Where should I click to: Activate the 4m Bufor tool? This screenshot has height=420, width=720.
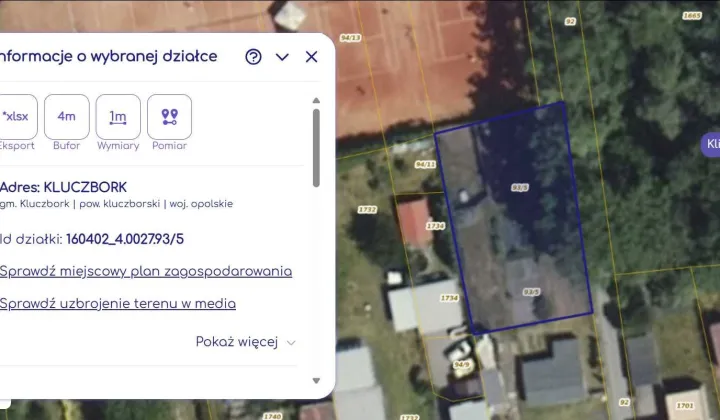pyautogui.click(x=67, y=117)
